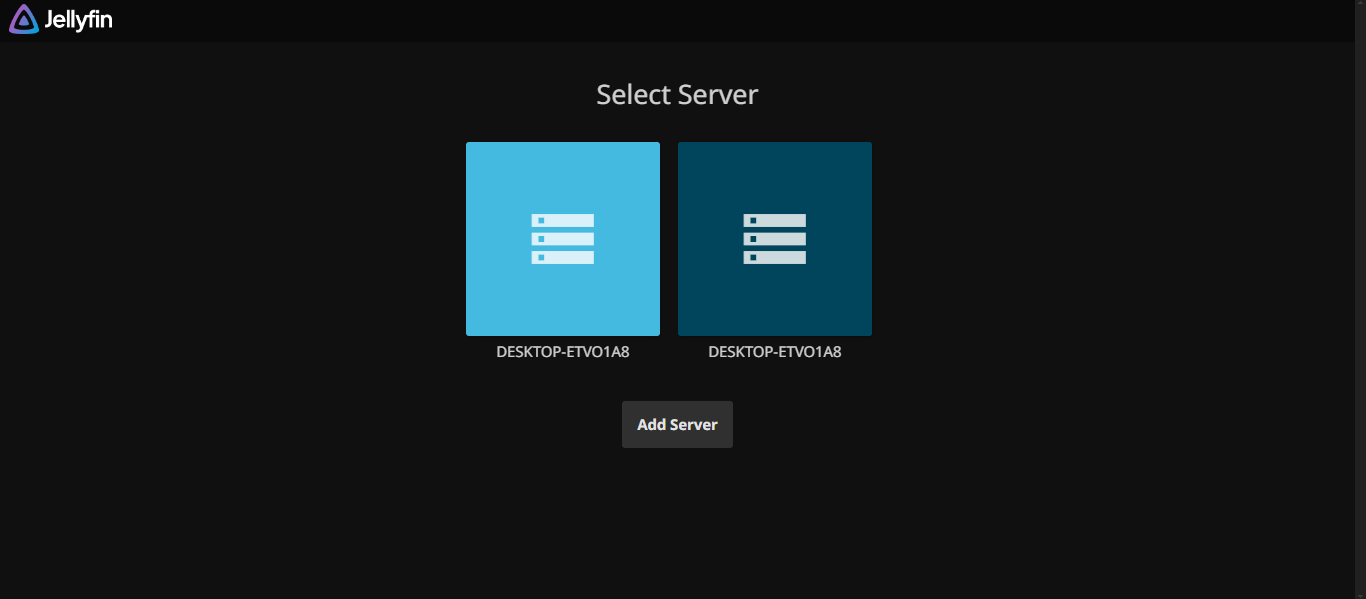
Task: Click the Select Server heading
Action: (x=677, y=95)
